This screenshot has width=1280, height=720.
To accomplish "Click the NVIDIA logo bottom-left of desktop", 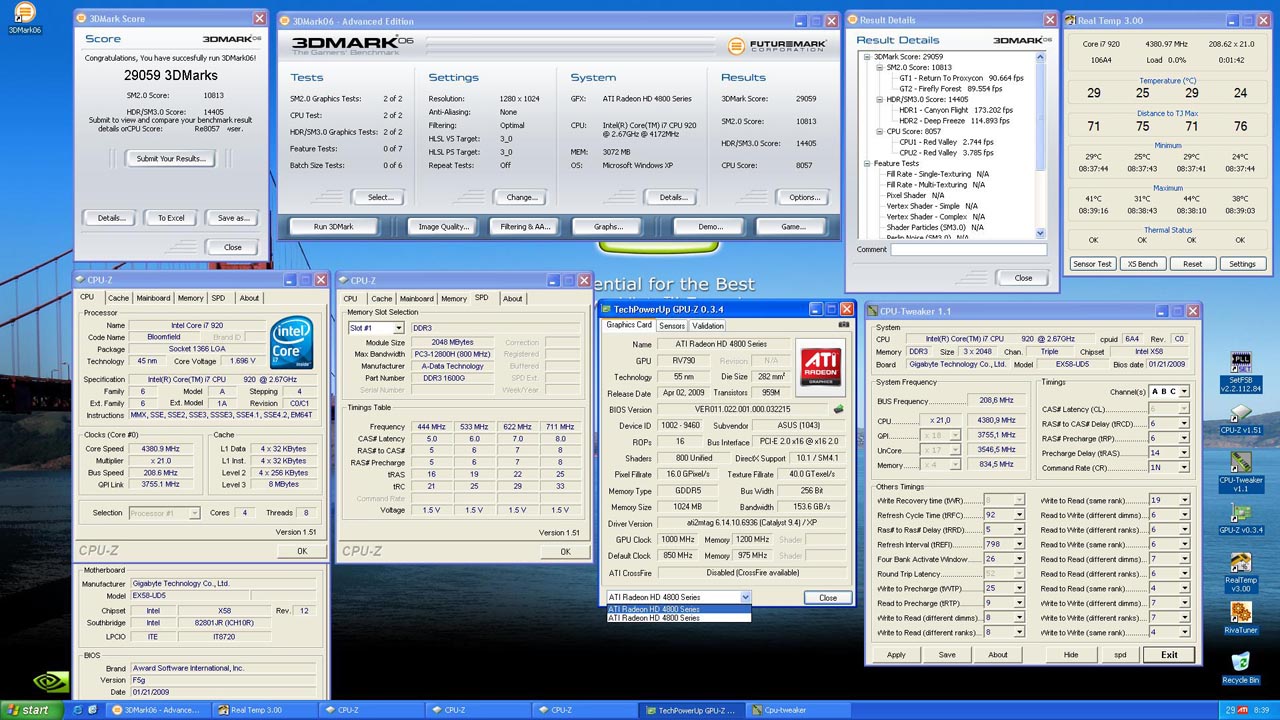I will 52,681.
